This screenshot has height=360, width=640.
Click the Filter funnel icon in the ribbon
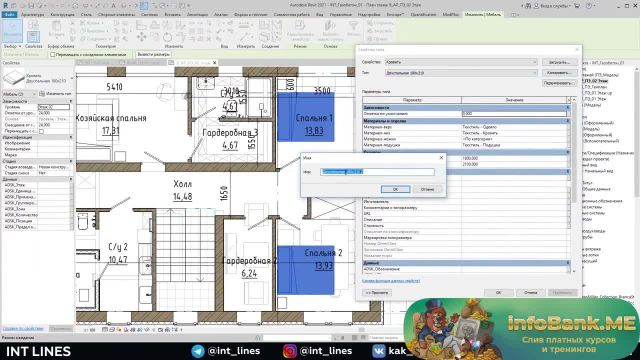tap(353, 27)
